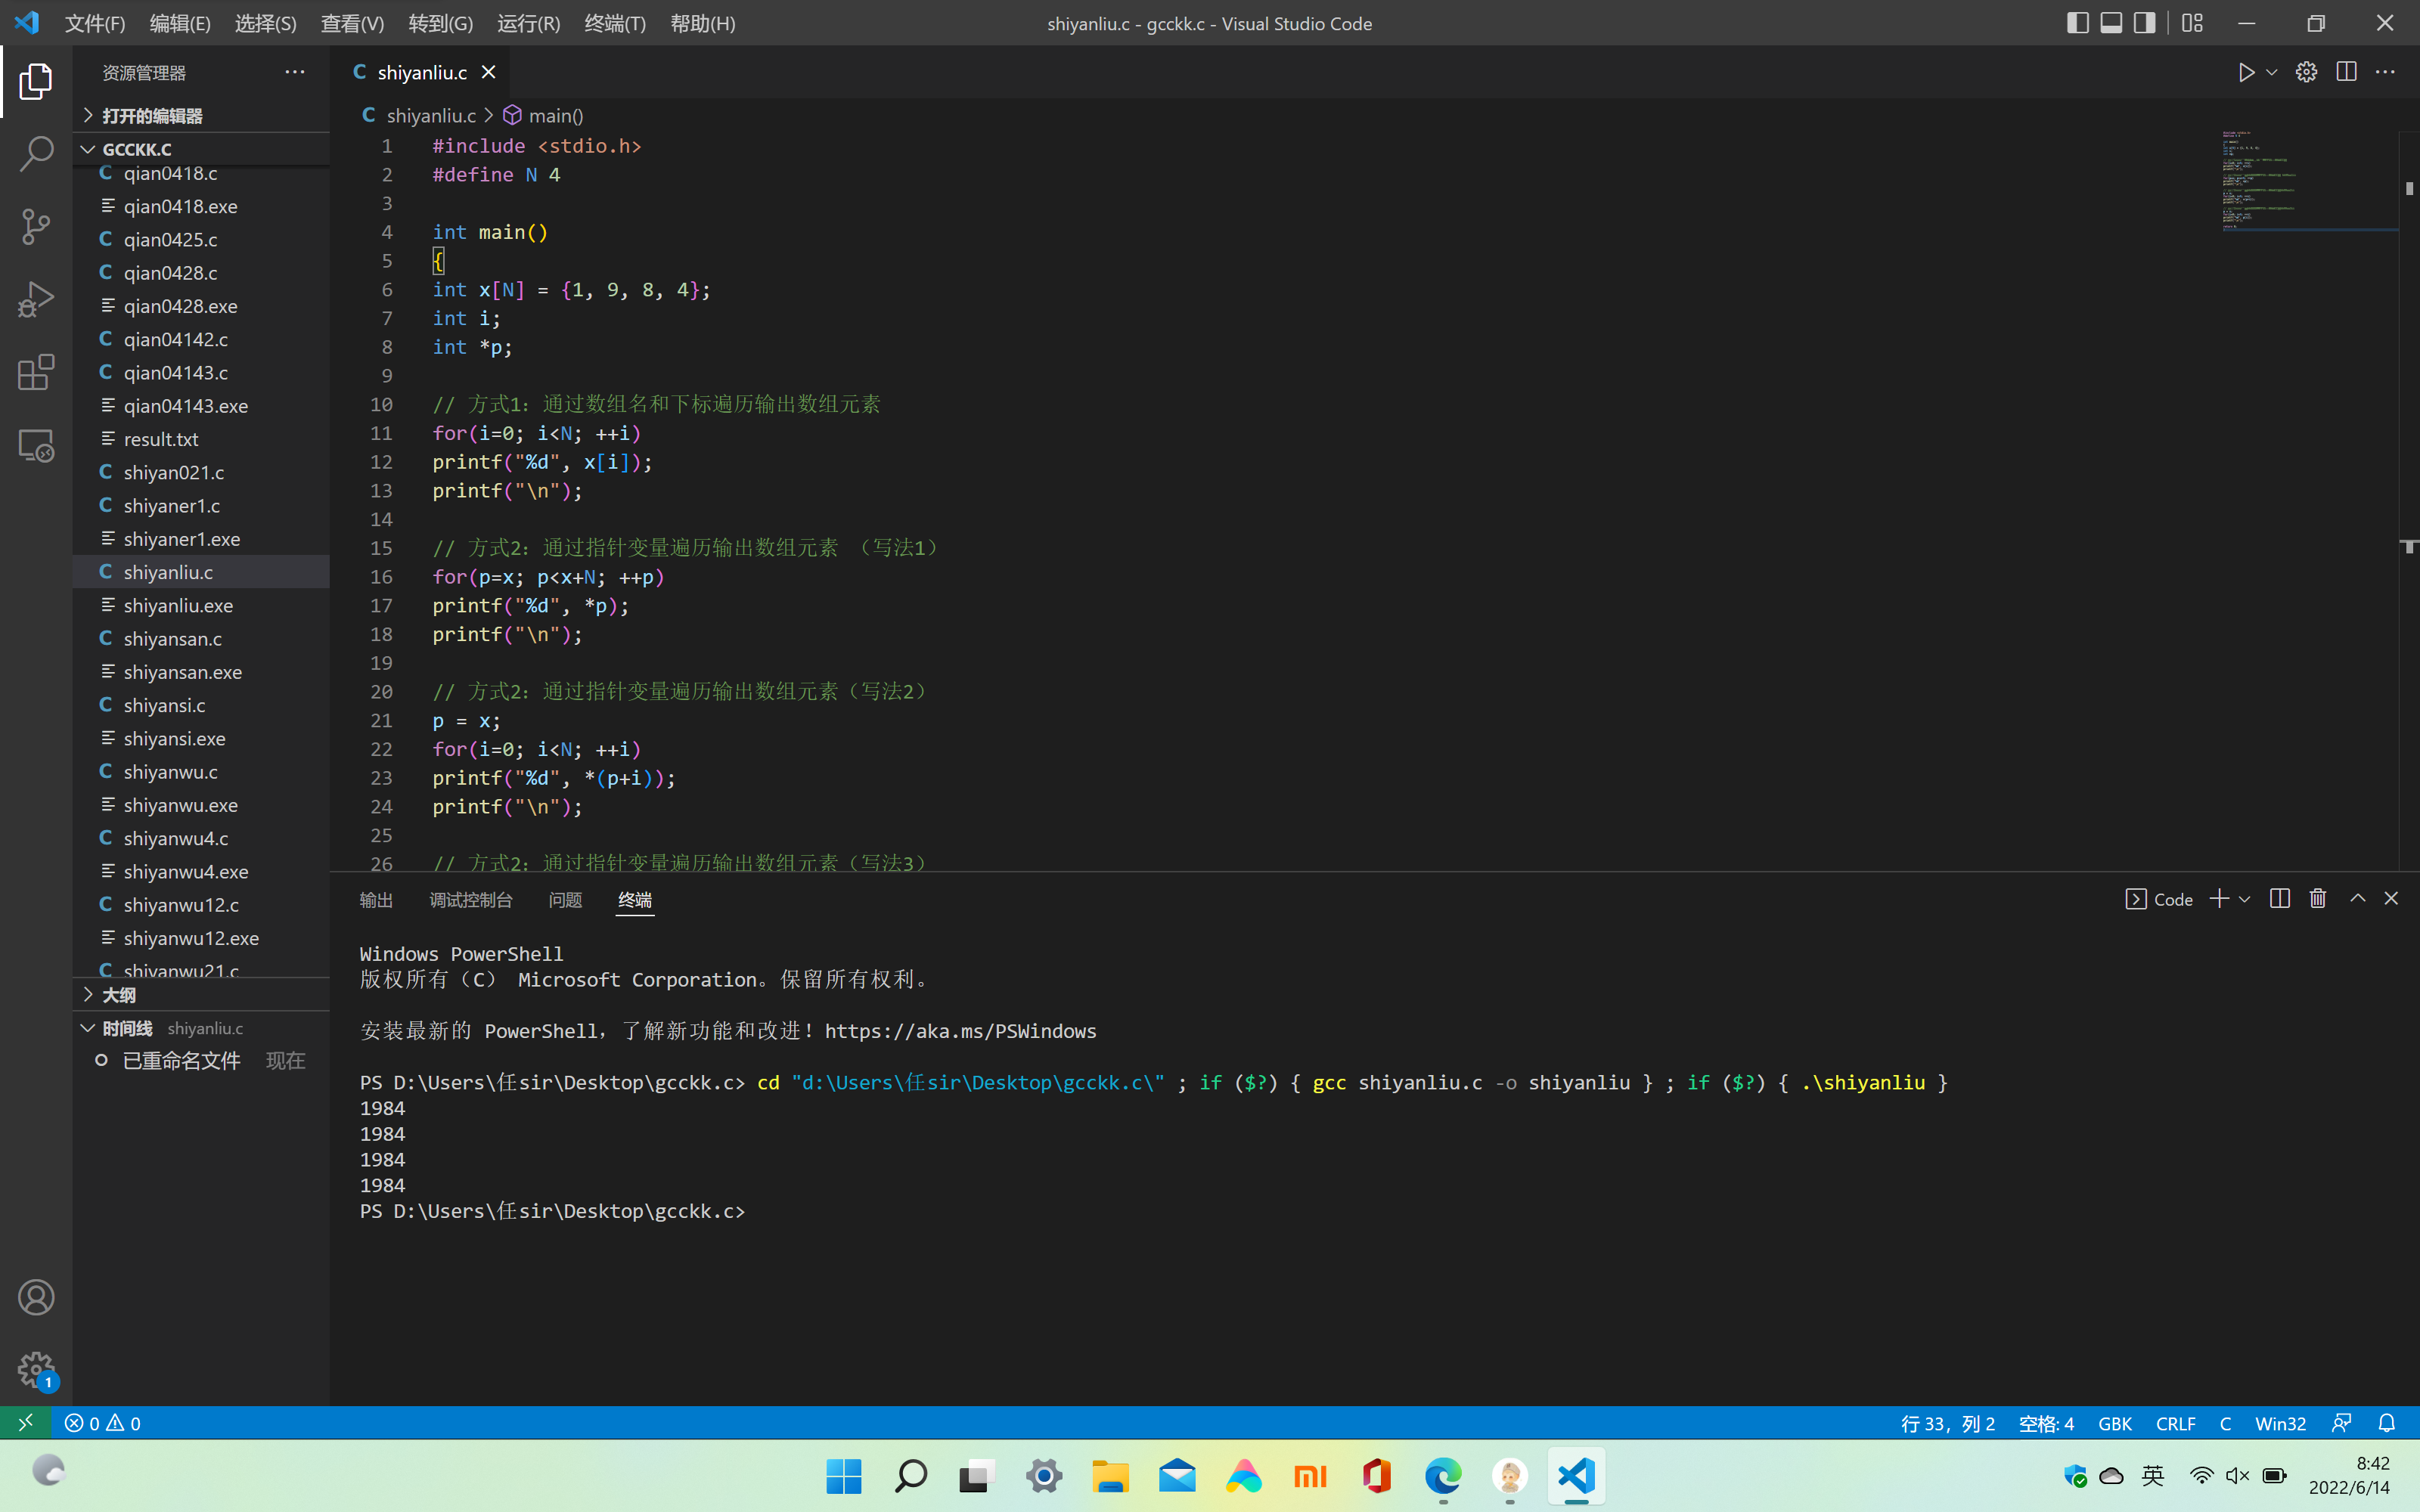Toggle bottom panel visibility
Screen dimensions: 2420x1512
click(x=2111, y=23)
